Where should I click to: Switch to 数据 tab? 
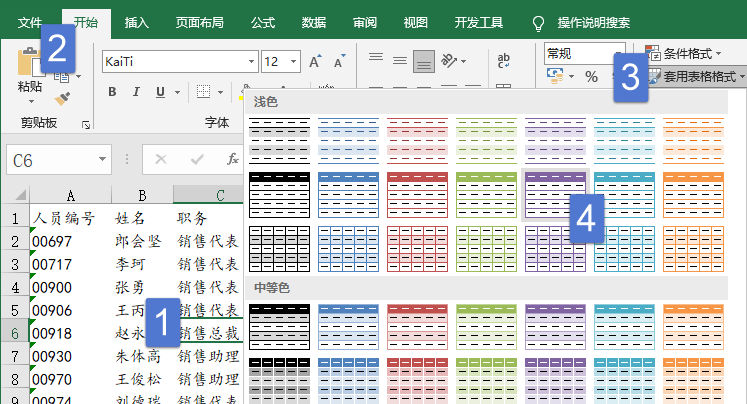[314, 22]
